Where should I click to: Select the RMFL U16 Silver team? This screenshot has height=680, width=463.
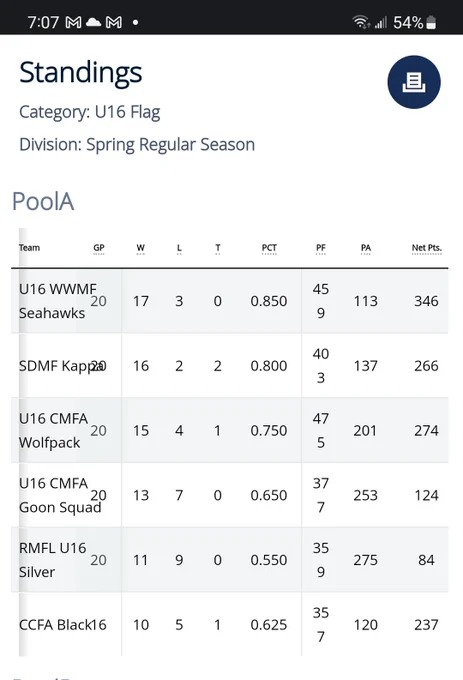52,560
